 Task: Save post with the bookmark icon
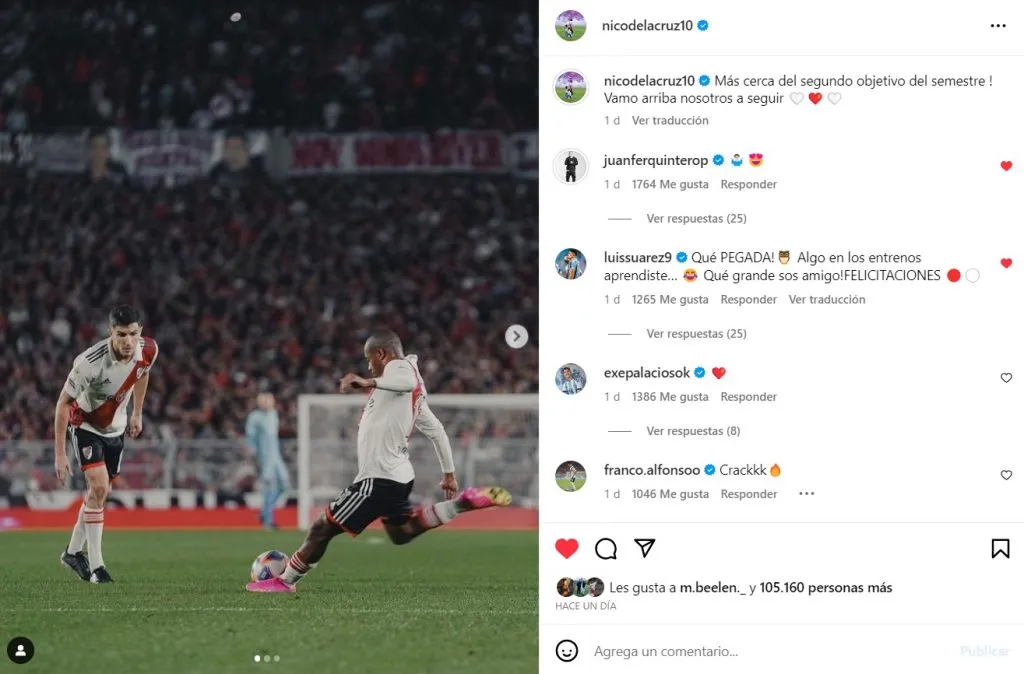point(1000,549)
